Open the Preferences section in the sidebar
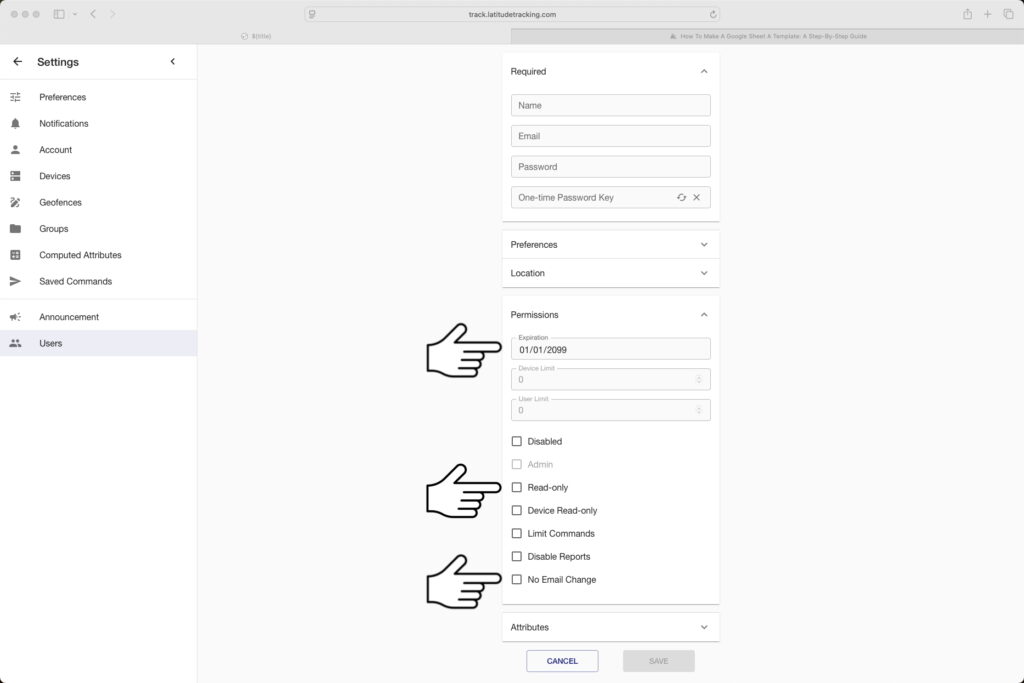Viewport: 1024px width, 683px height. 62,97
